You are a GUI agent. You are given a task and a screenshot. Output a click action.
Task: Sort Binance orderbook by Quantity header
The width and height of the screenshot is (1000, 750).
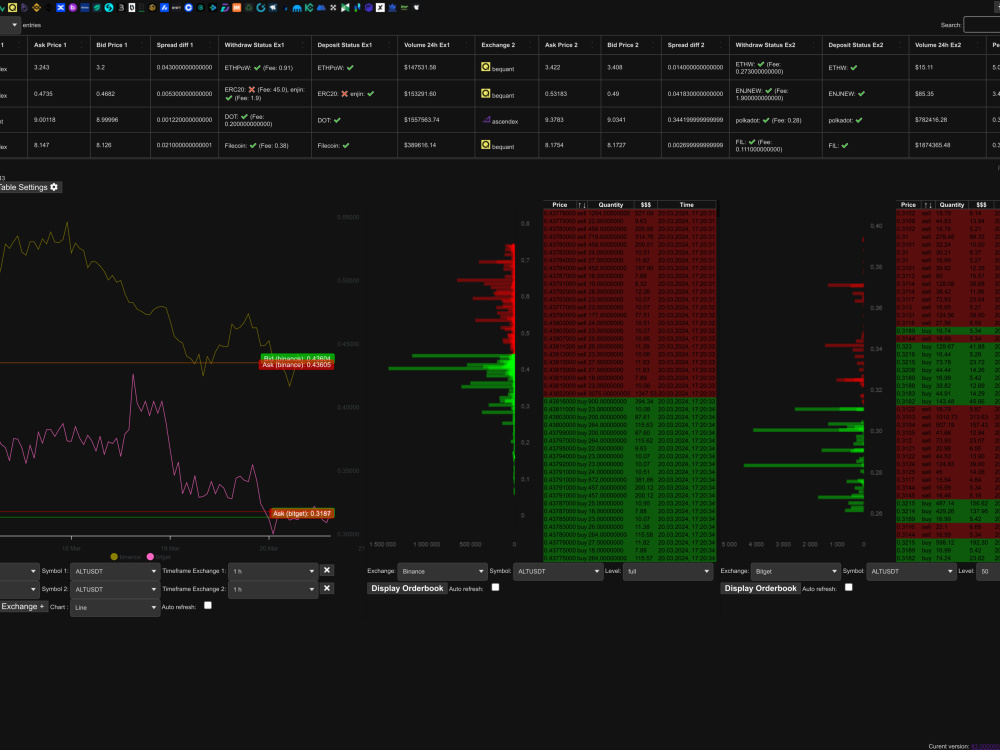click(x=610, y=205)
